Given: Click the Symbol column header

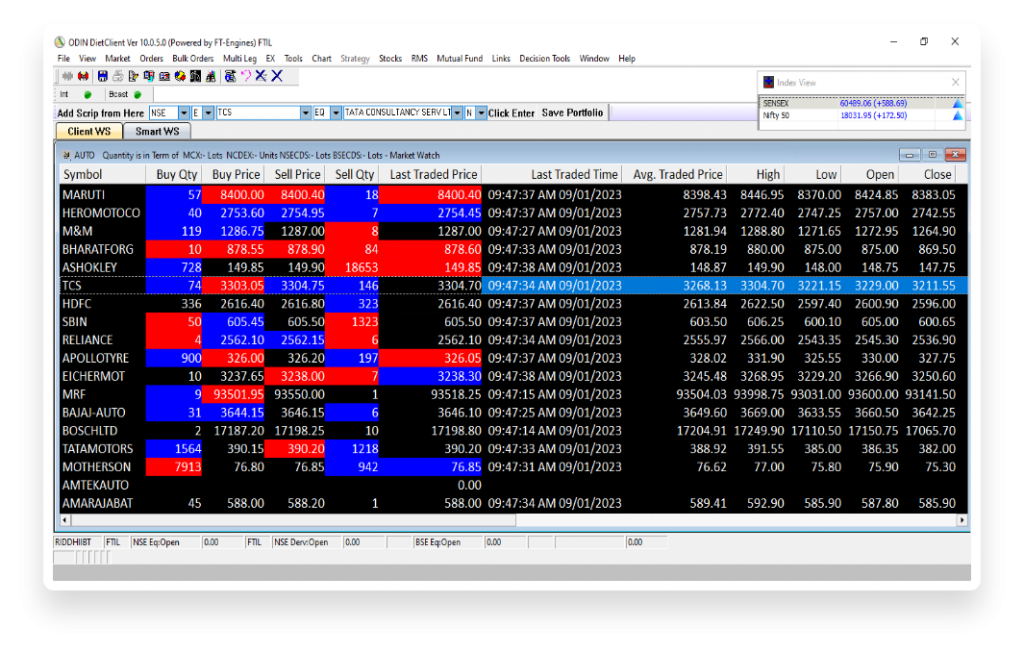Looking at the screenshot, I should [102, 174].
